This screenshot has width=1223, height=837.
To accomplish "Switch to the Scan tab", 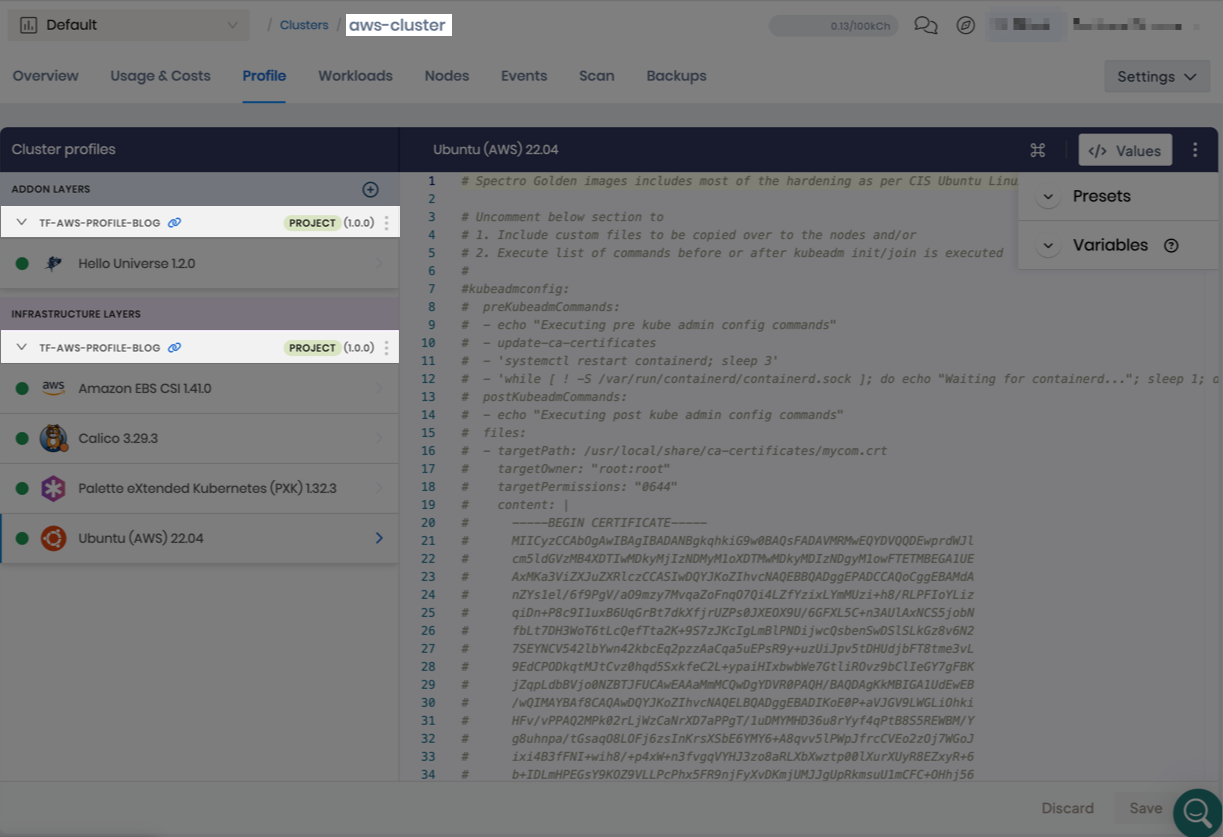I will pyautogui.click(x=597, y=76).
